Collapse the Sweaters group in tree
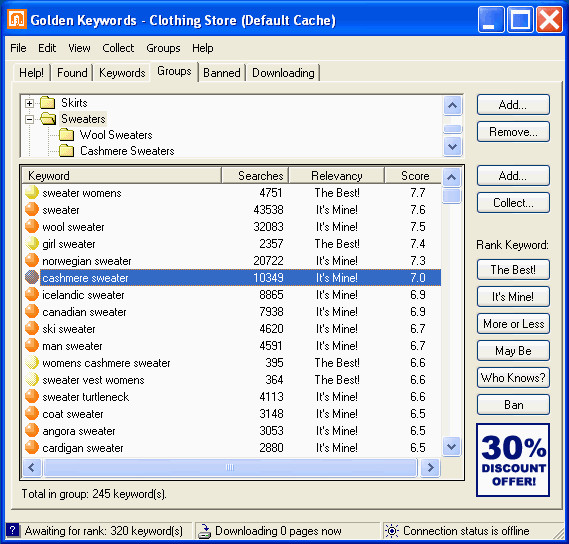569x544 pixels. 30,119
